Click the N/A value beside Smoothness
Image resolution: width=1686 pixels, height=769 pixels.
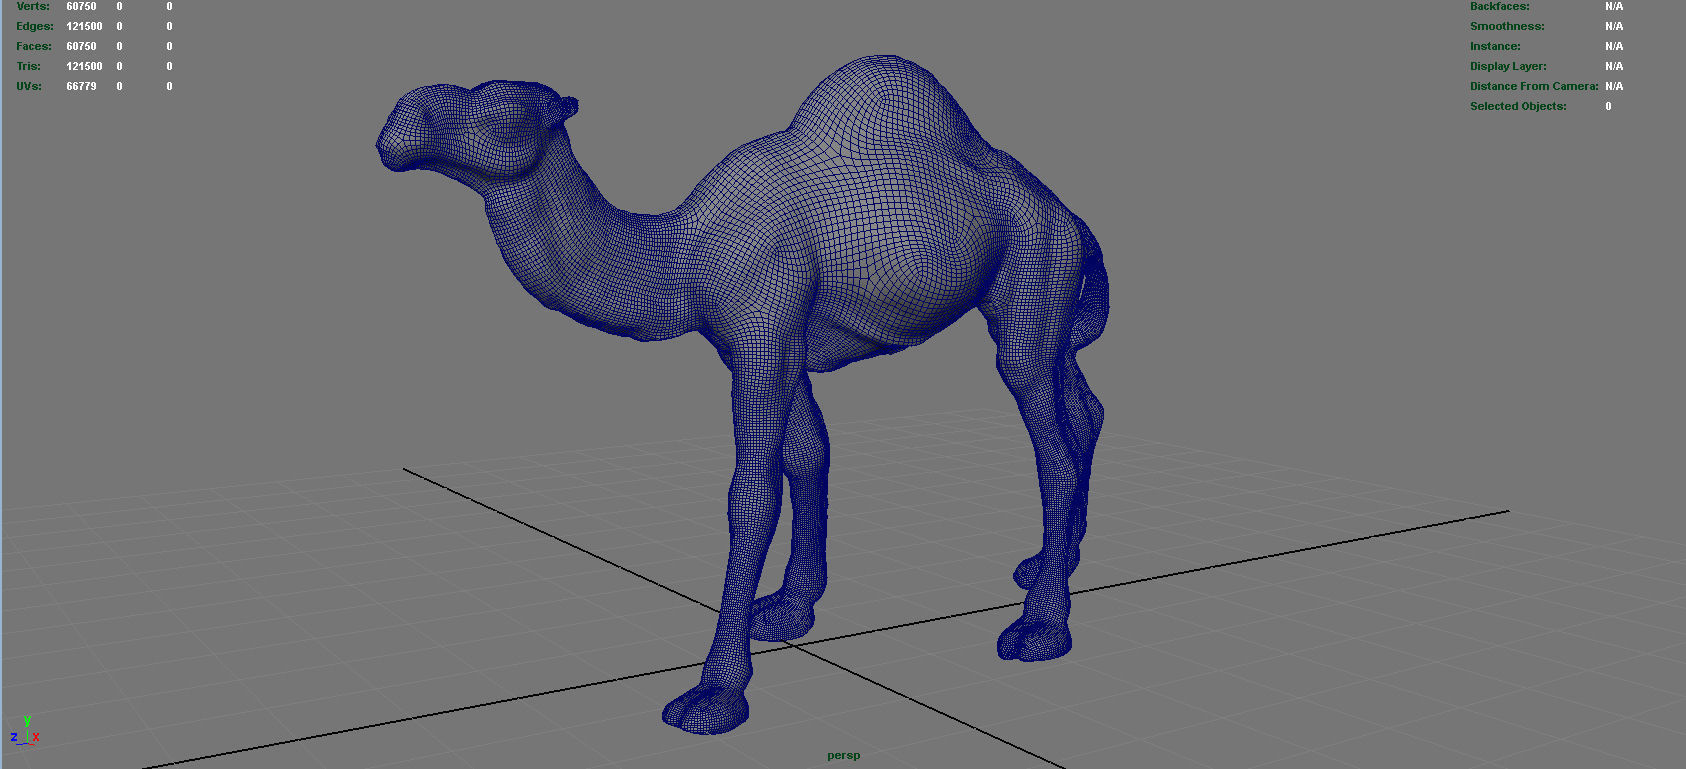1614,26
